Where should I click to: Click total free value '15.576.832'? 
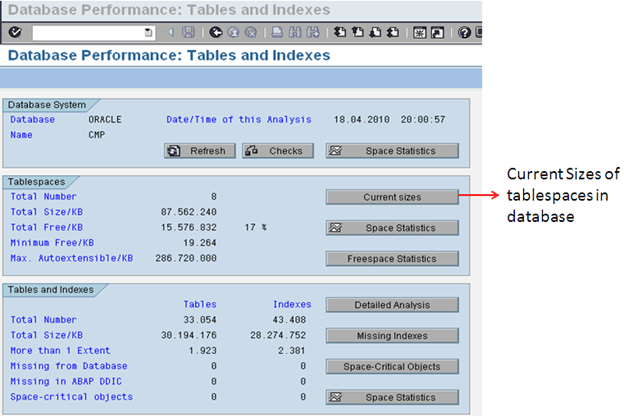pyautogui.click(x=189, y=227)
